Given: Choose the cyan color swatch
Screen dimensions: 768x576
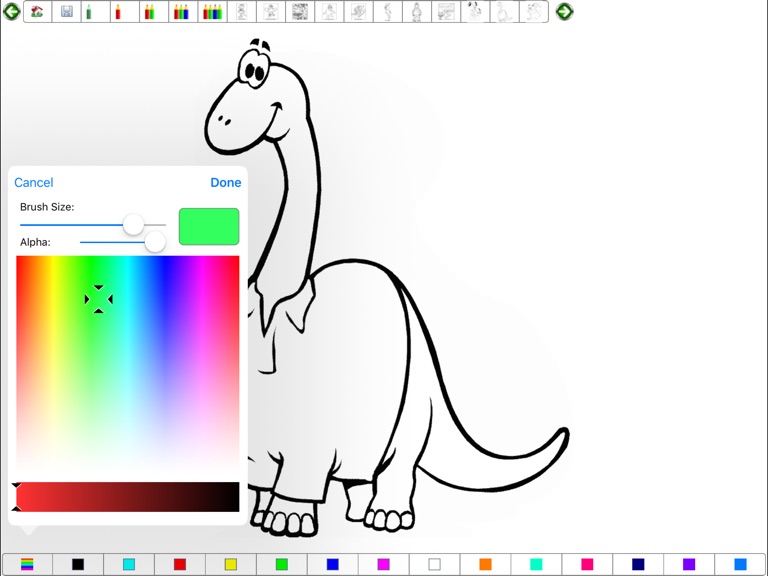Looking at the screenshot, I should point(129,564).
